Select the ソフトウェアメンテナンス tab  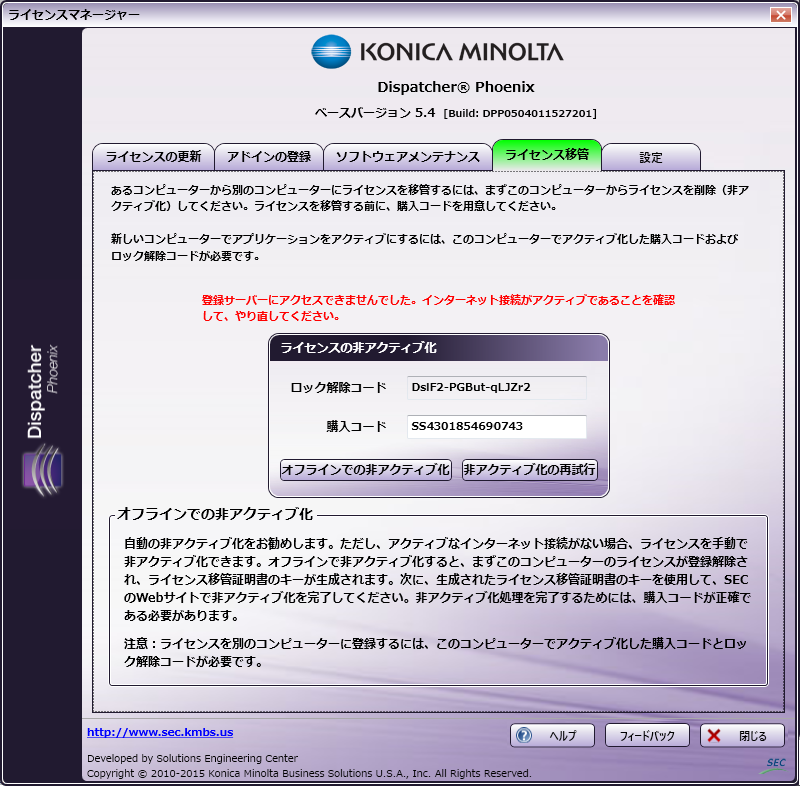(x=408, y=157)
